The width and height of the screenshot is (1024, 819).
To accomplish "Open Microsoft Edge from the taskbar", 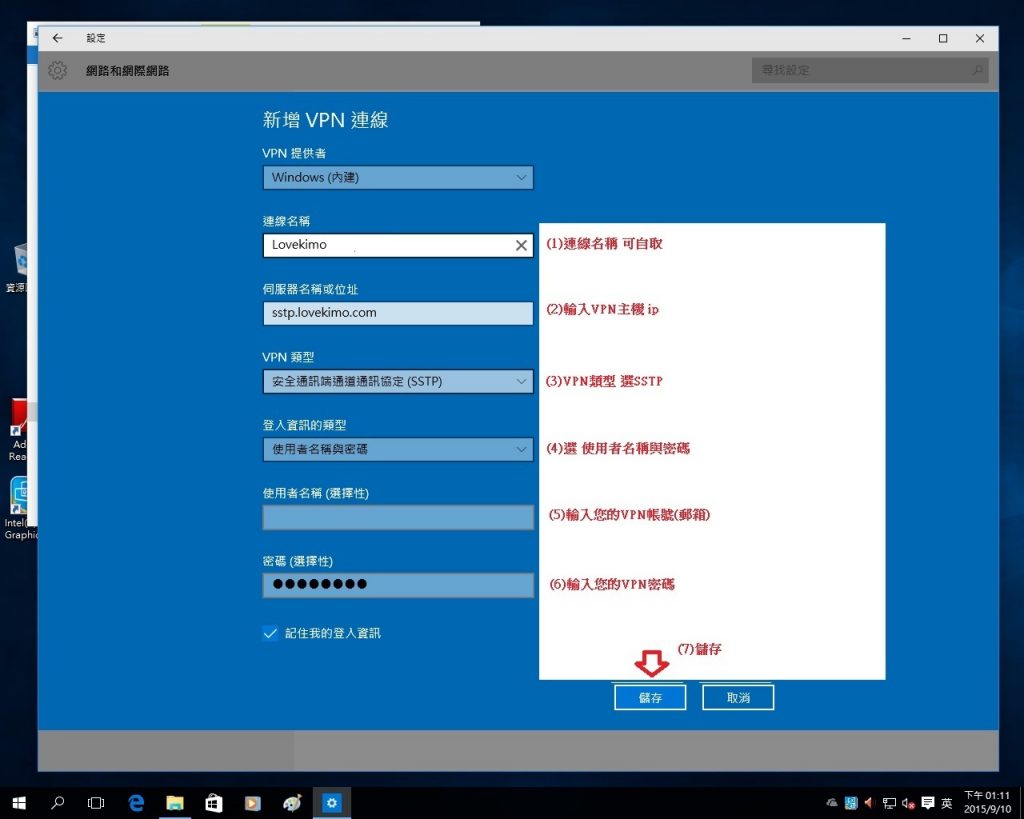I will [x=136, y=802].
